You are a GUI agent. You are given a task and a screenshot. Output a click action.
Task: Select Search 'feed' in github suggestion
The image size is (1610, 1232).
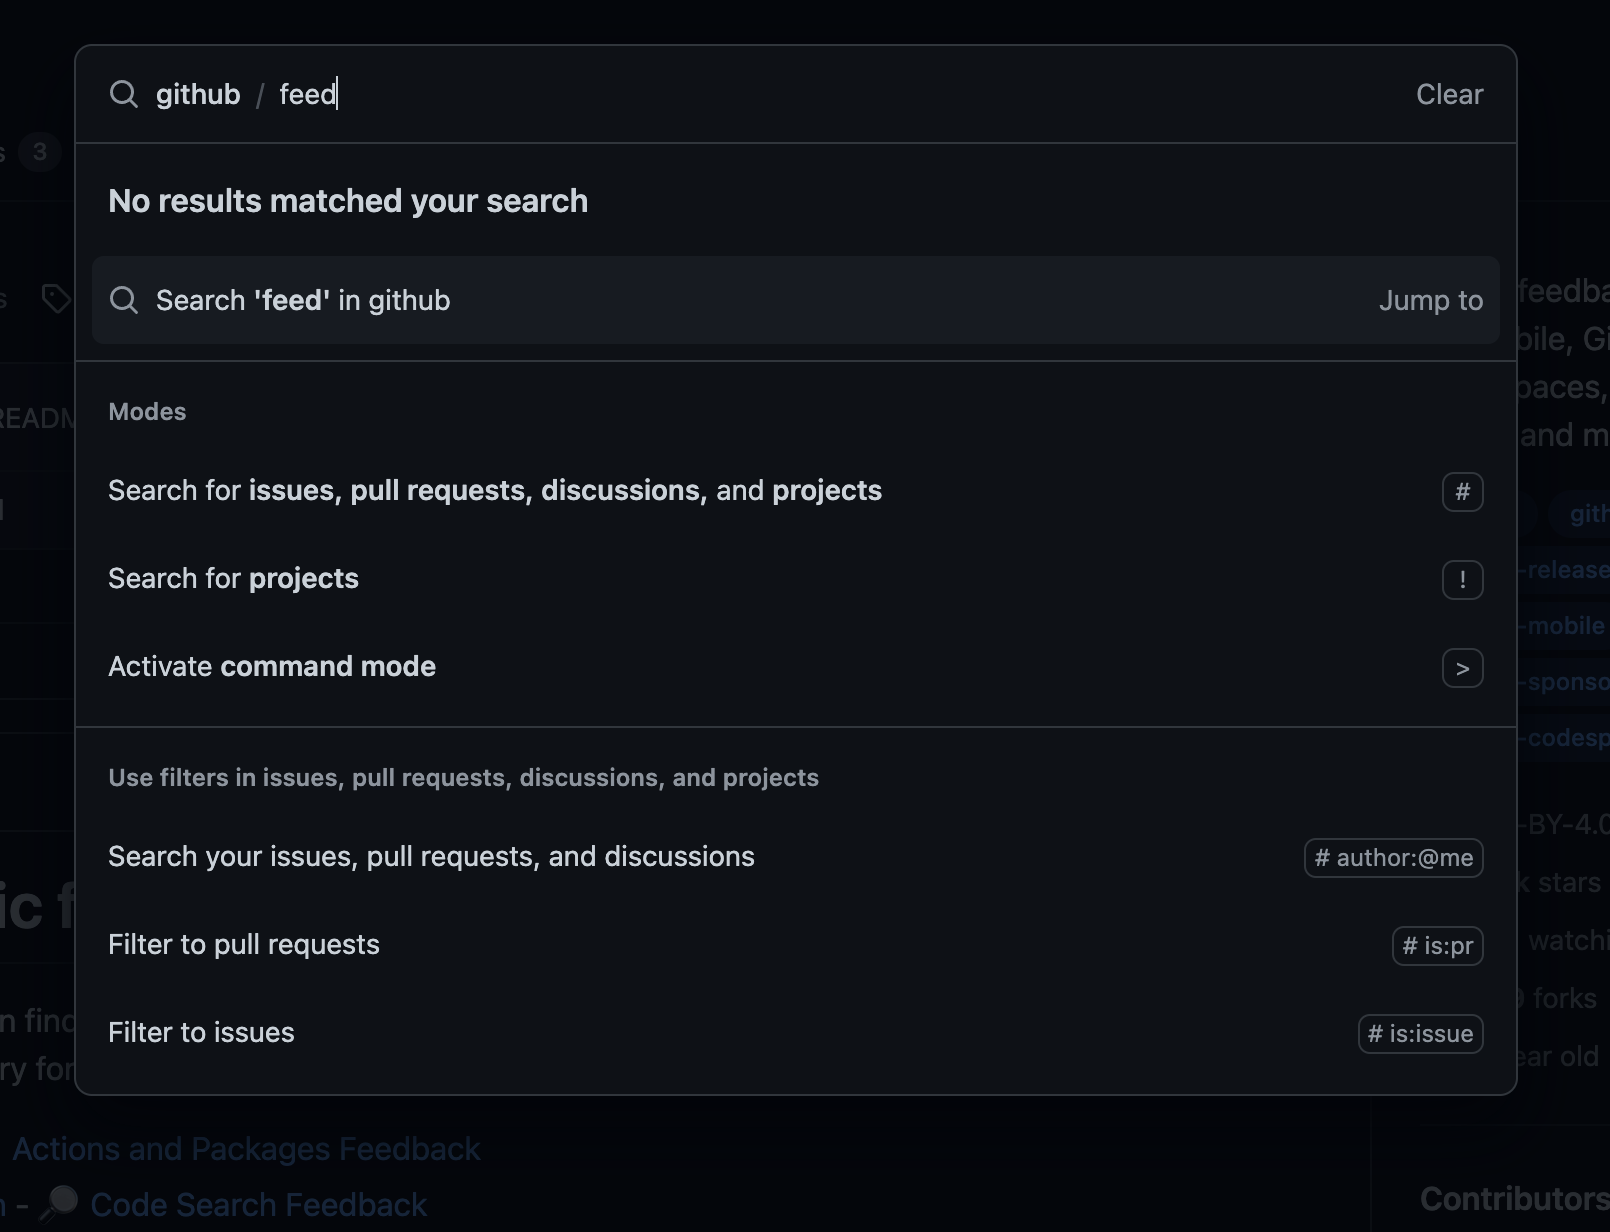coord(796,300)
